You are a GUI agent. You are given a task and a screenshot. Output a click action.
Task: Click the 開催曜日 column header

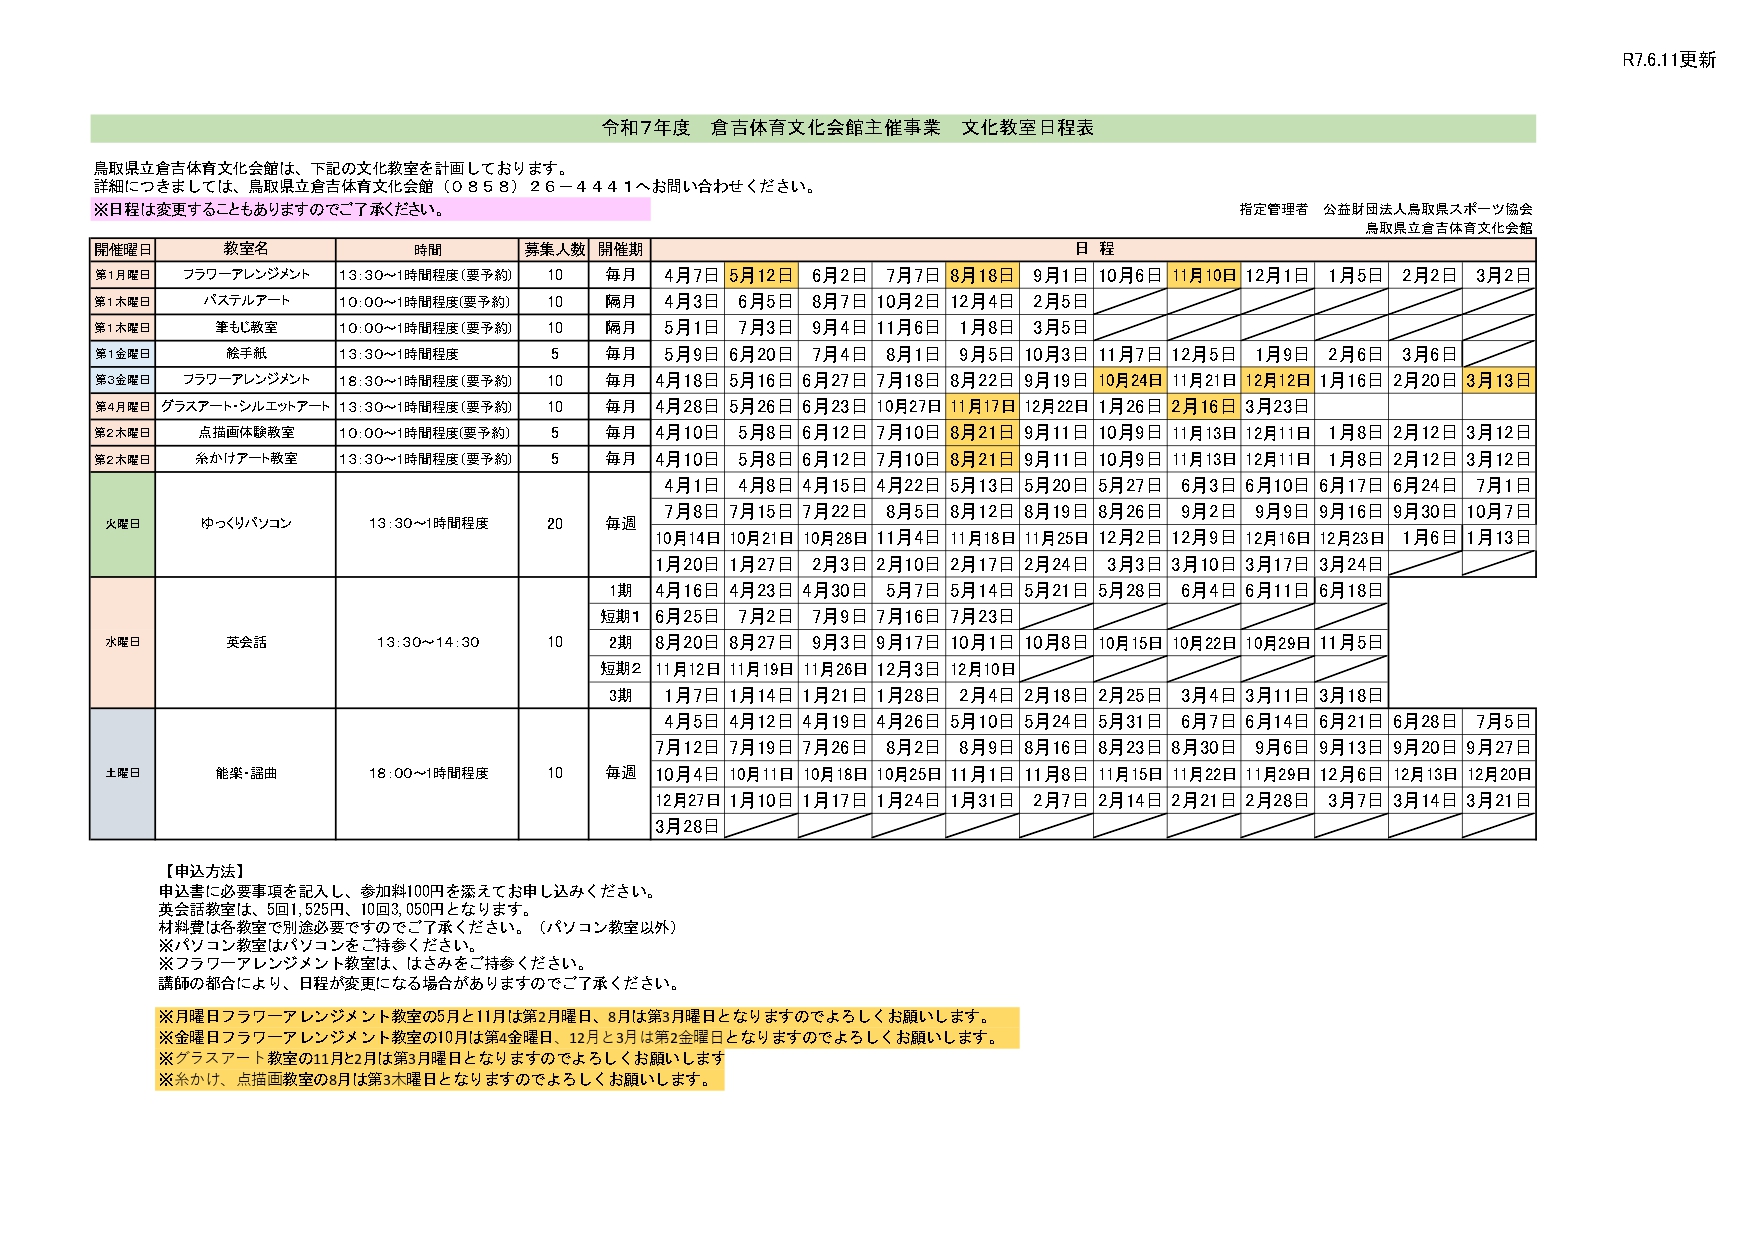123,249
